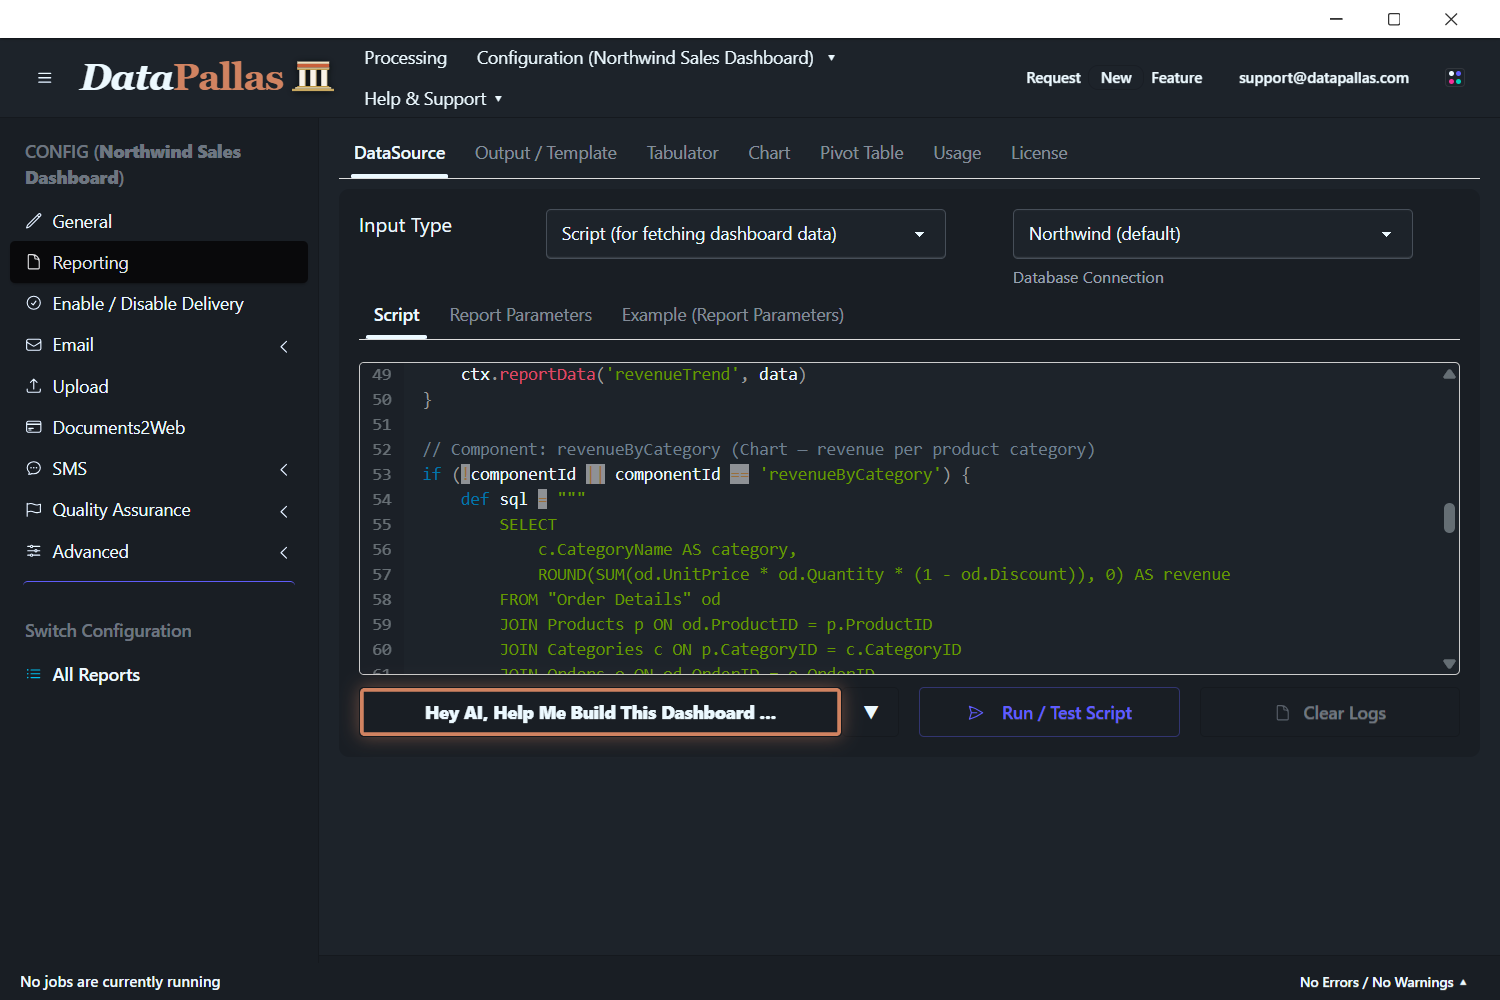This screenshot has height=1000, width=1500.
Task: Switch to the Chart tab
Action: click(769, 153)
